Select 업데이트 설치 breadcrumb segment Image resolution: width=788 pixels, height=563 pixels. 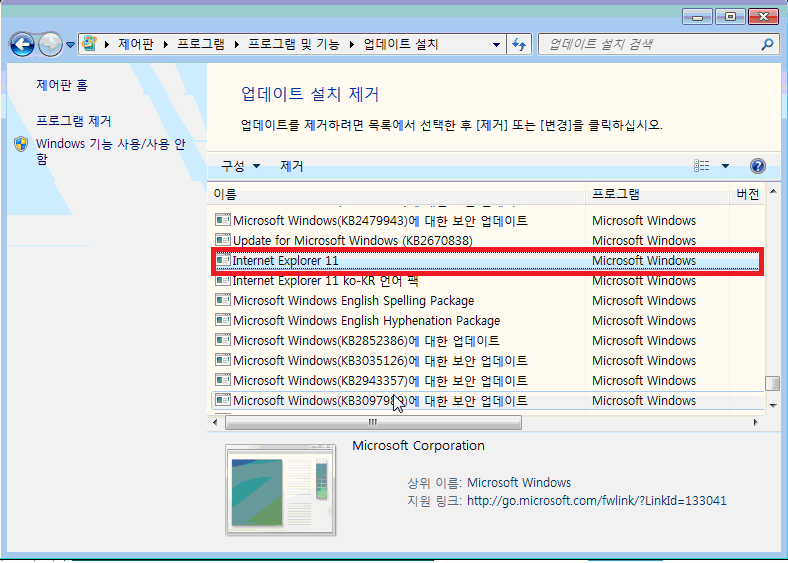[401, 44]
